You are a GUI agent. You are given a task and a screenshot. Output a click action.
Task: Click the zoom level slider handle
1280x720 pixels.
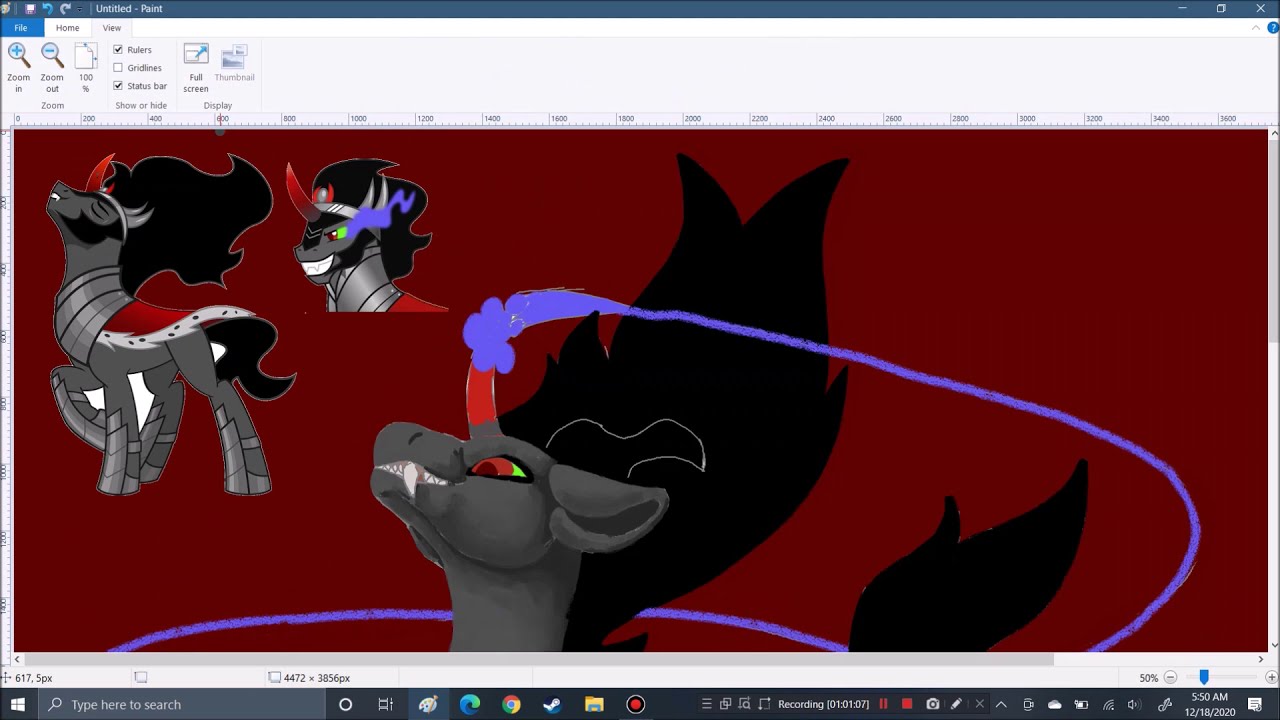click(x=1204, y=678)
